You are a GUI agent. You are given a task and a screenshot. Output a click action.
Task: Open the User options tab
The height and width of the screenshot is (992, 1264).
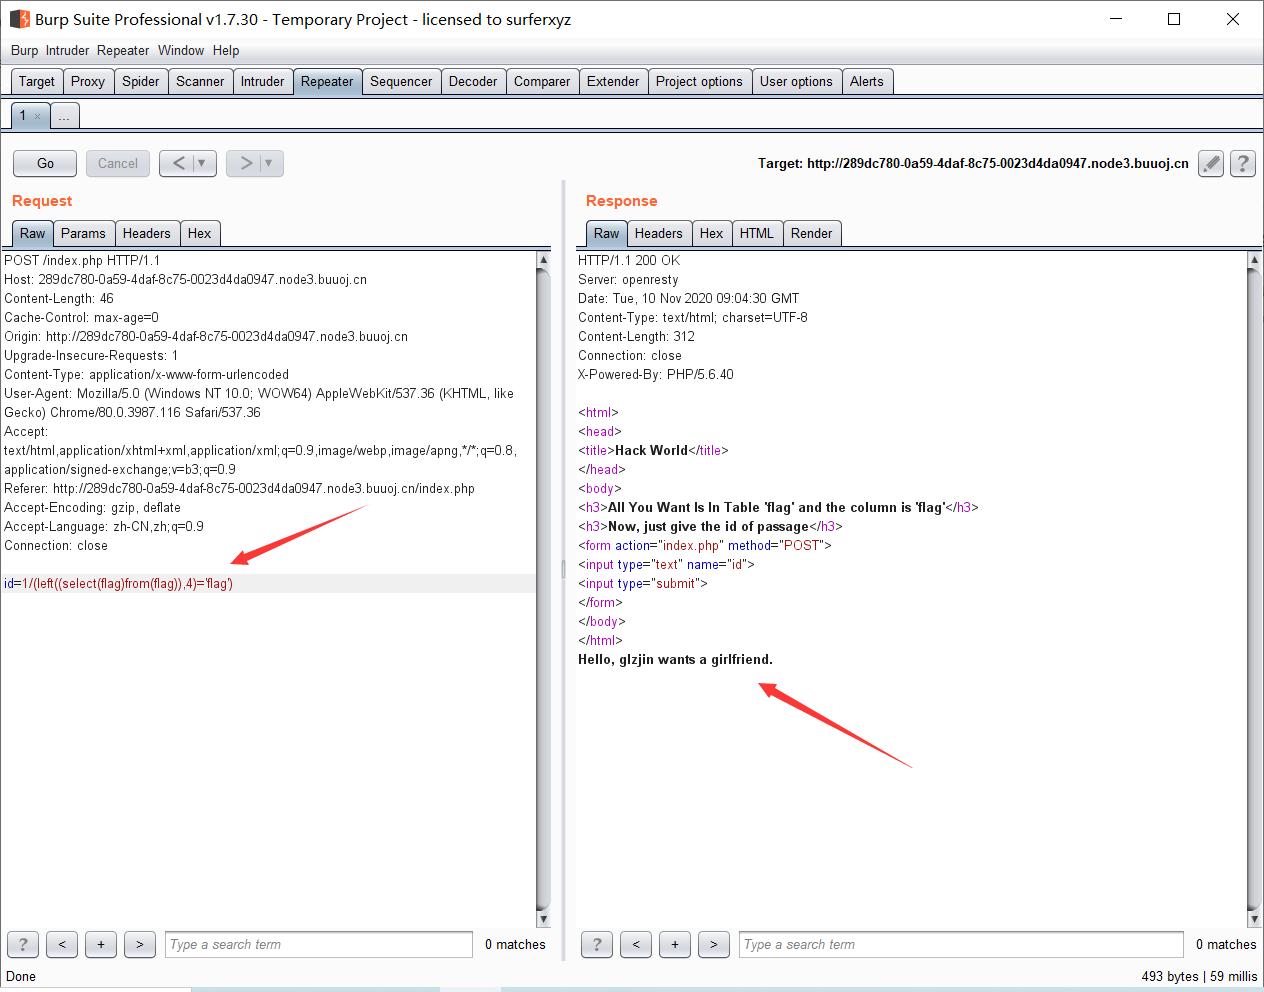click(796, 81)
